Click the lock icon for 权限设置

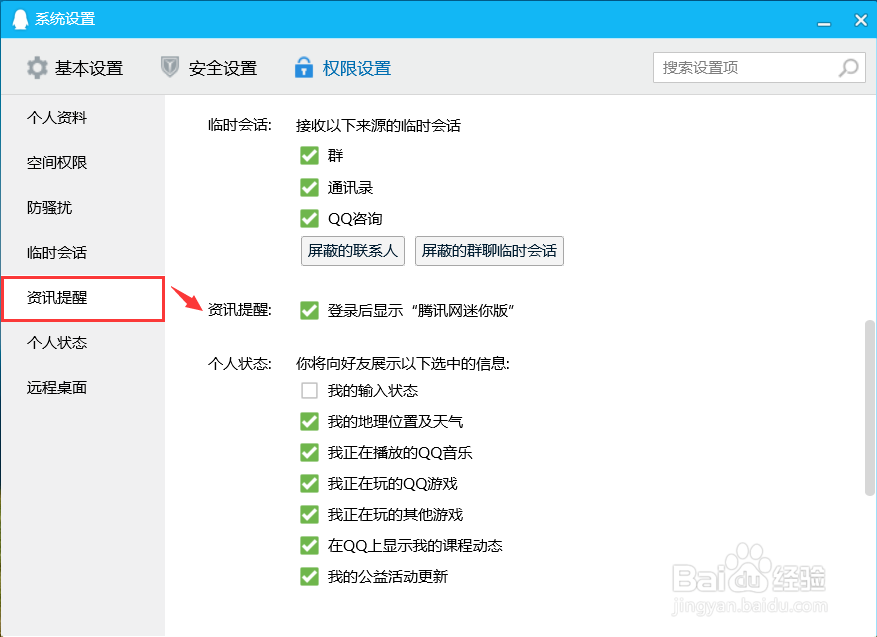click(304, 67)
